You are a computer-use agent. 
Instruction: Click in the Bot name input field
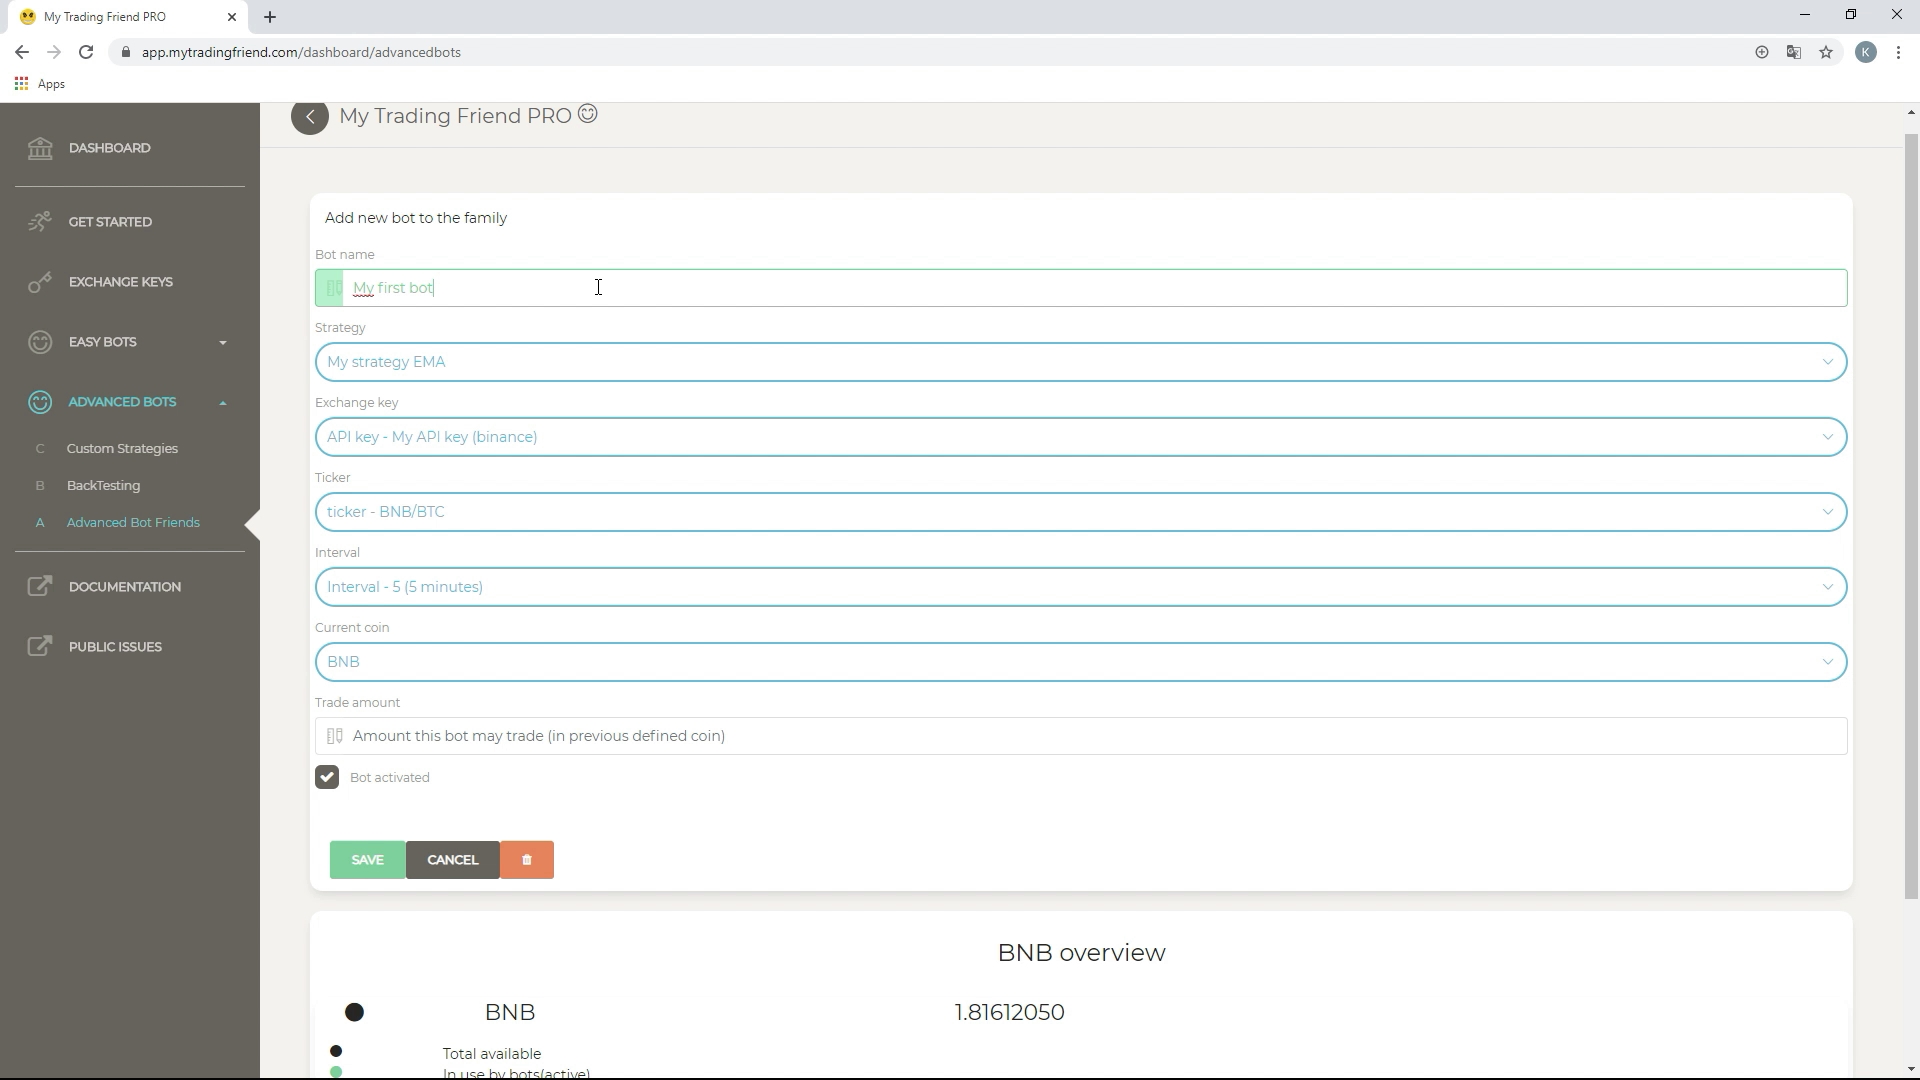[x=1081, y=288]
